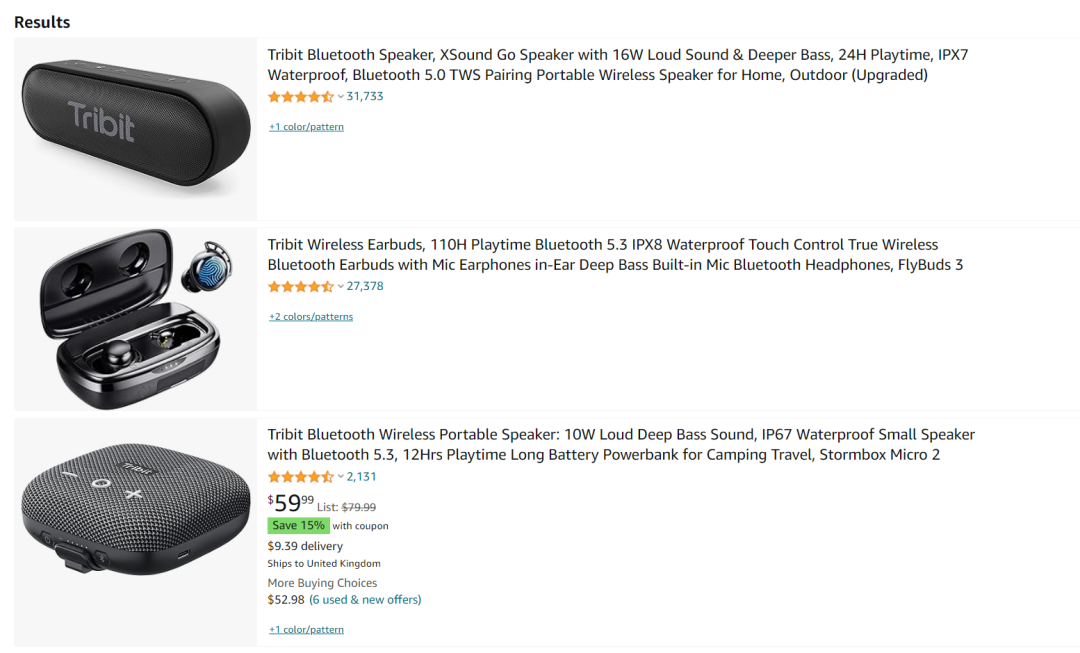This screenshot has height=653, width=1080.
Task: Expand rating breakdown chevron for FlyBuds 3
Action: 341,287
